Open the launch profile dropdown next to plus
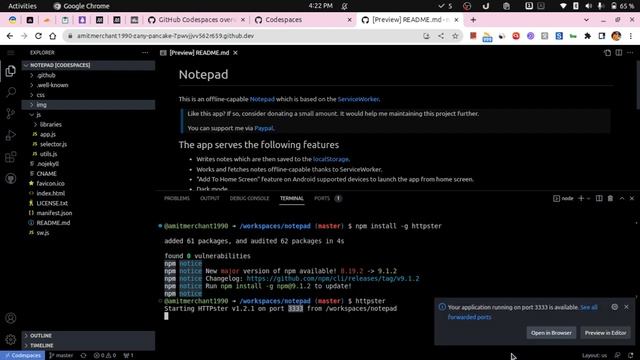 [589, 198]
